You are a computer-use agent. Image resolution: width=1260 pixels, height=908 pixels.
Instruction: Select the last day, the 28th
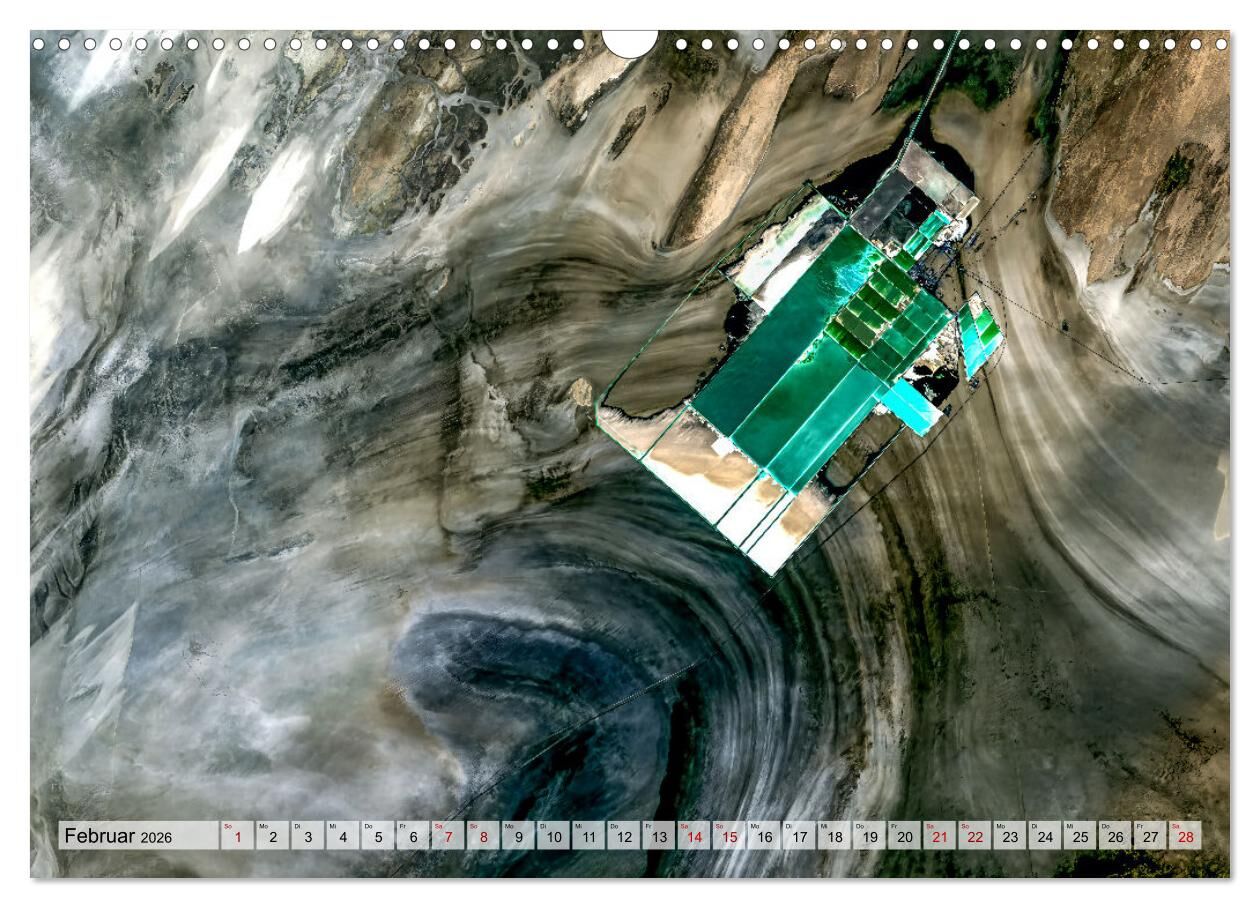point(1185,836)
